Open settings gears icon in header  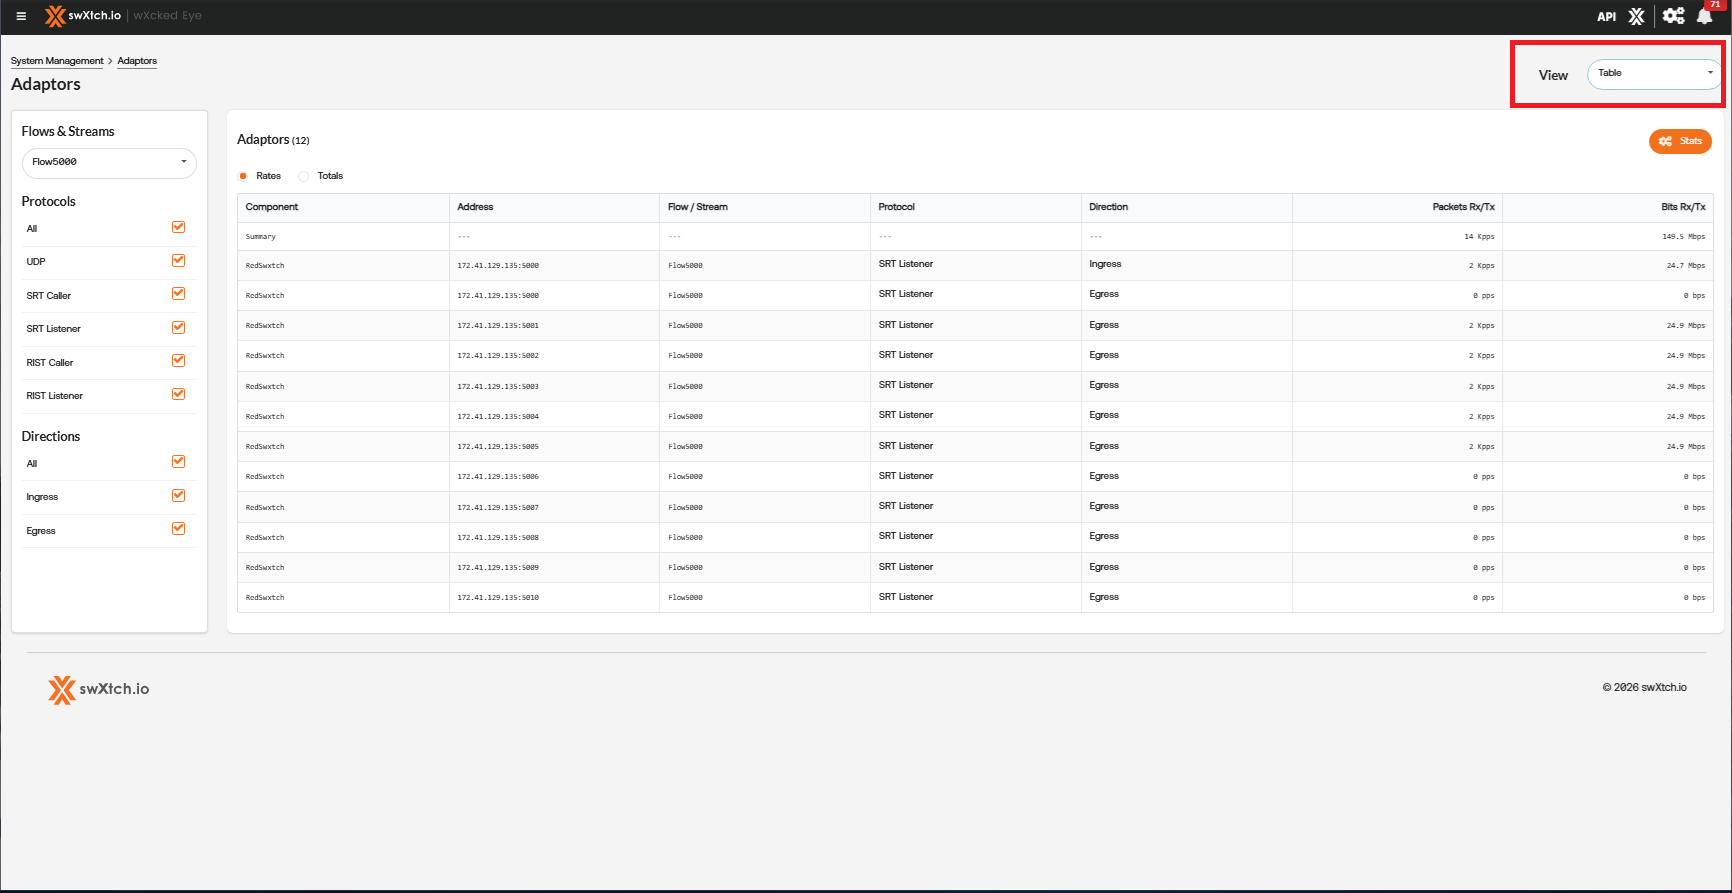tap(1673, 16)
